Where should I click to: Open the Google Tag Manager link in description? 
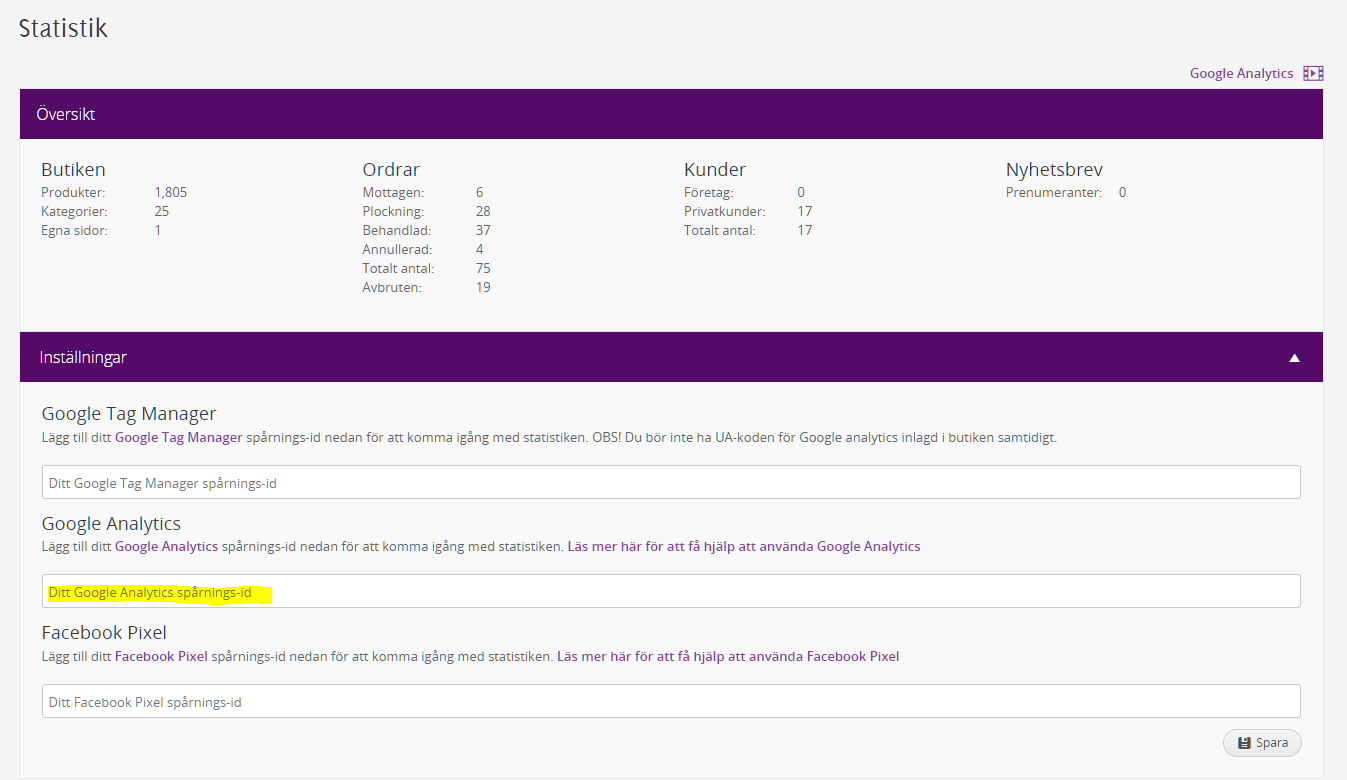pyautogui.click(x=179, y=437)
